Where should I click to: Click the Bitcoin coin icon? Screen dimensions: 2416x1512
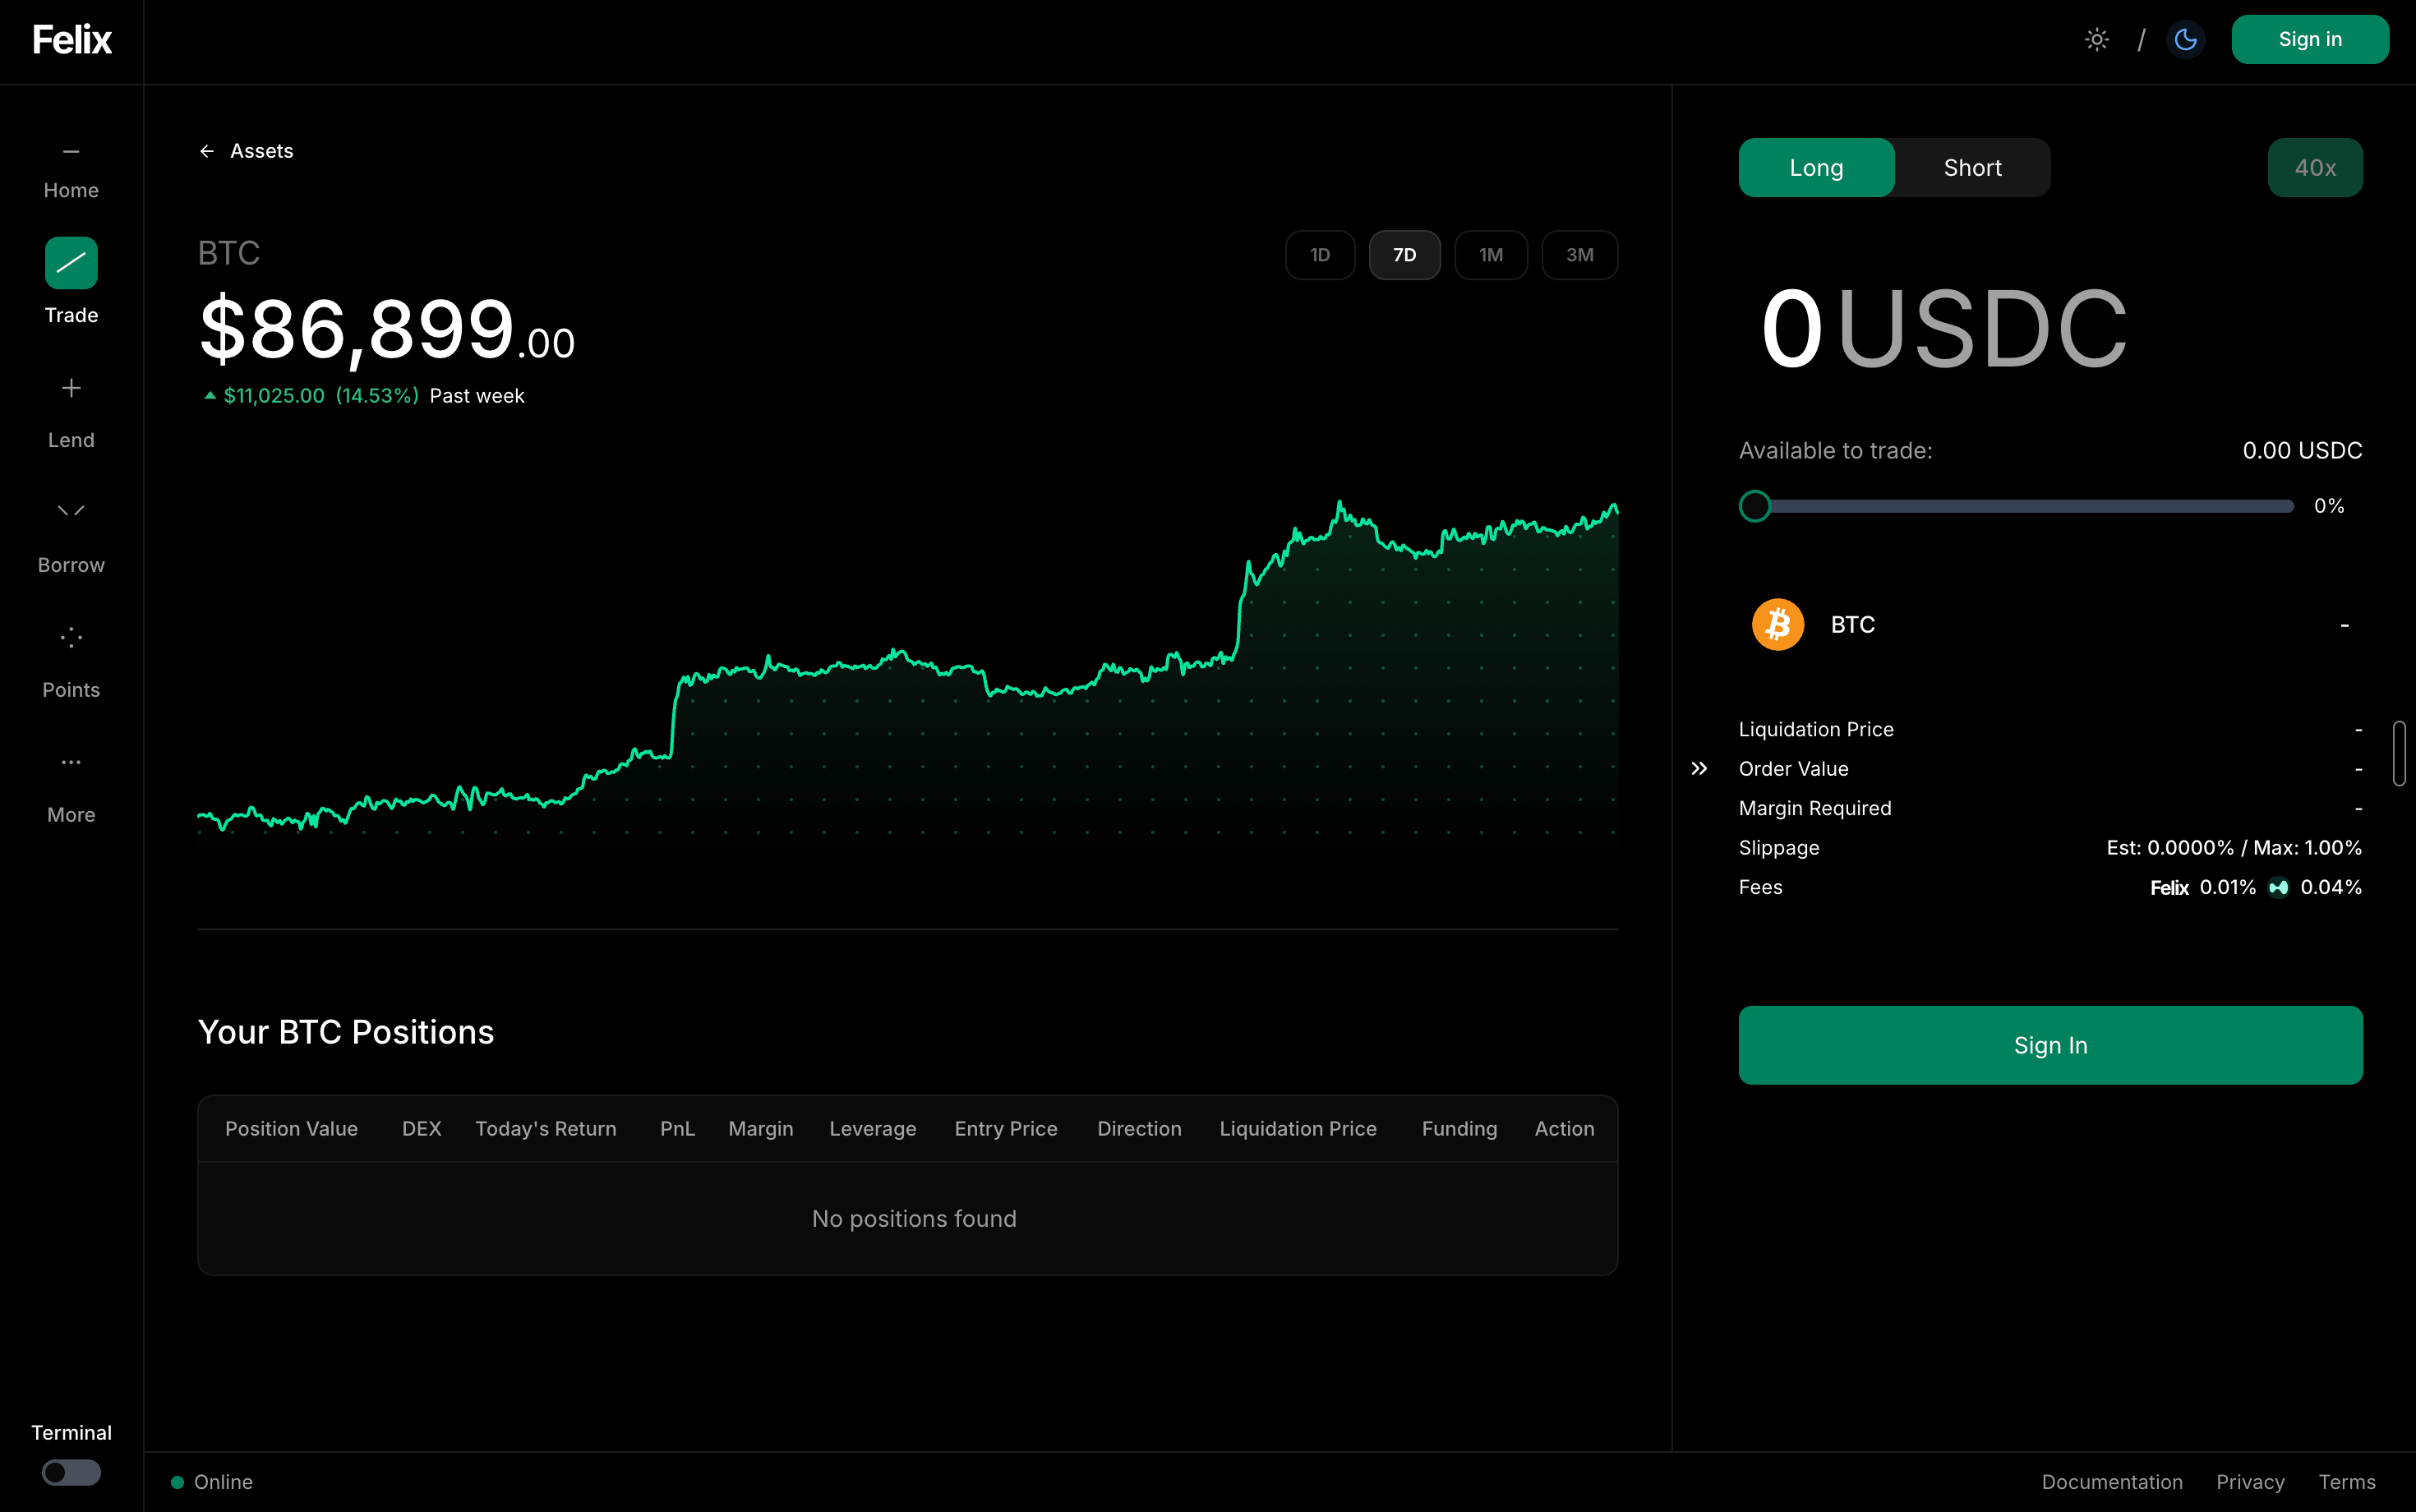click(x=1778, y=625)
